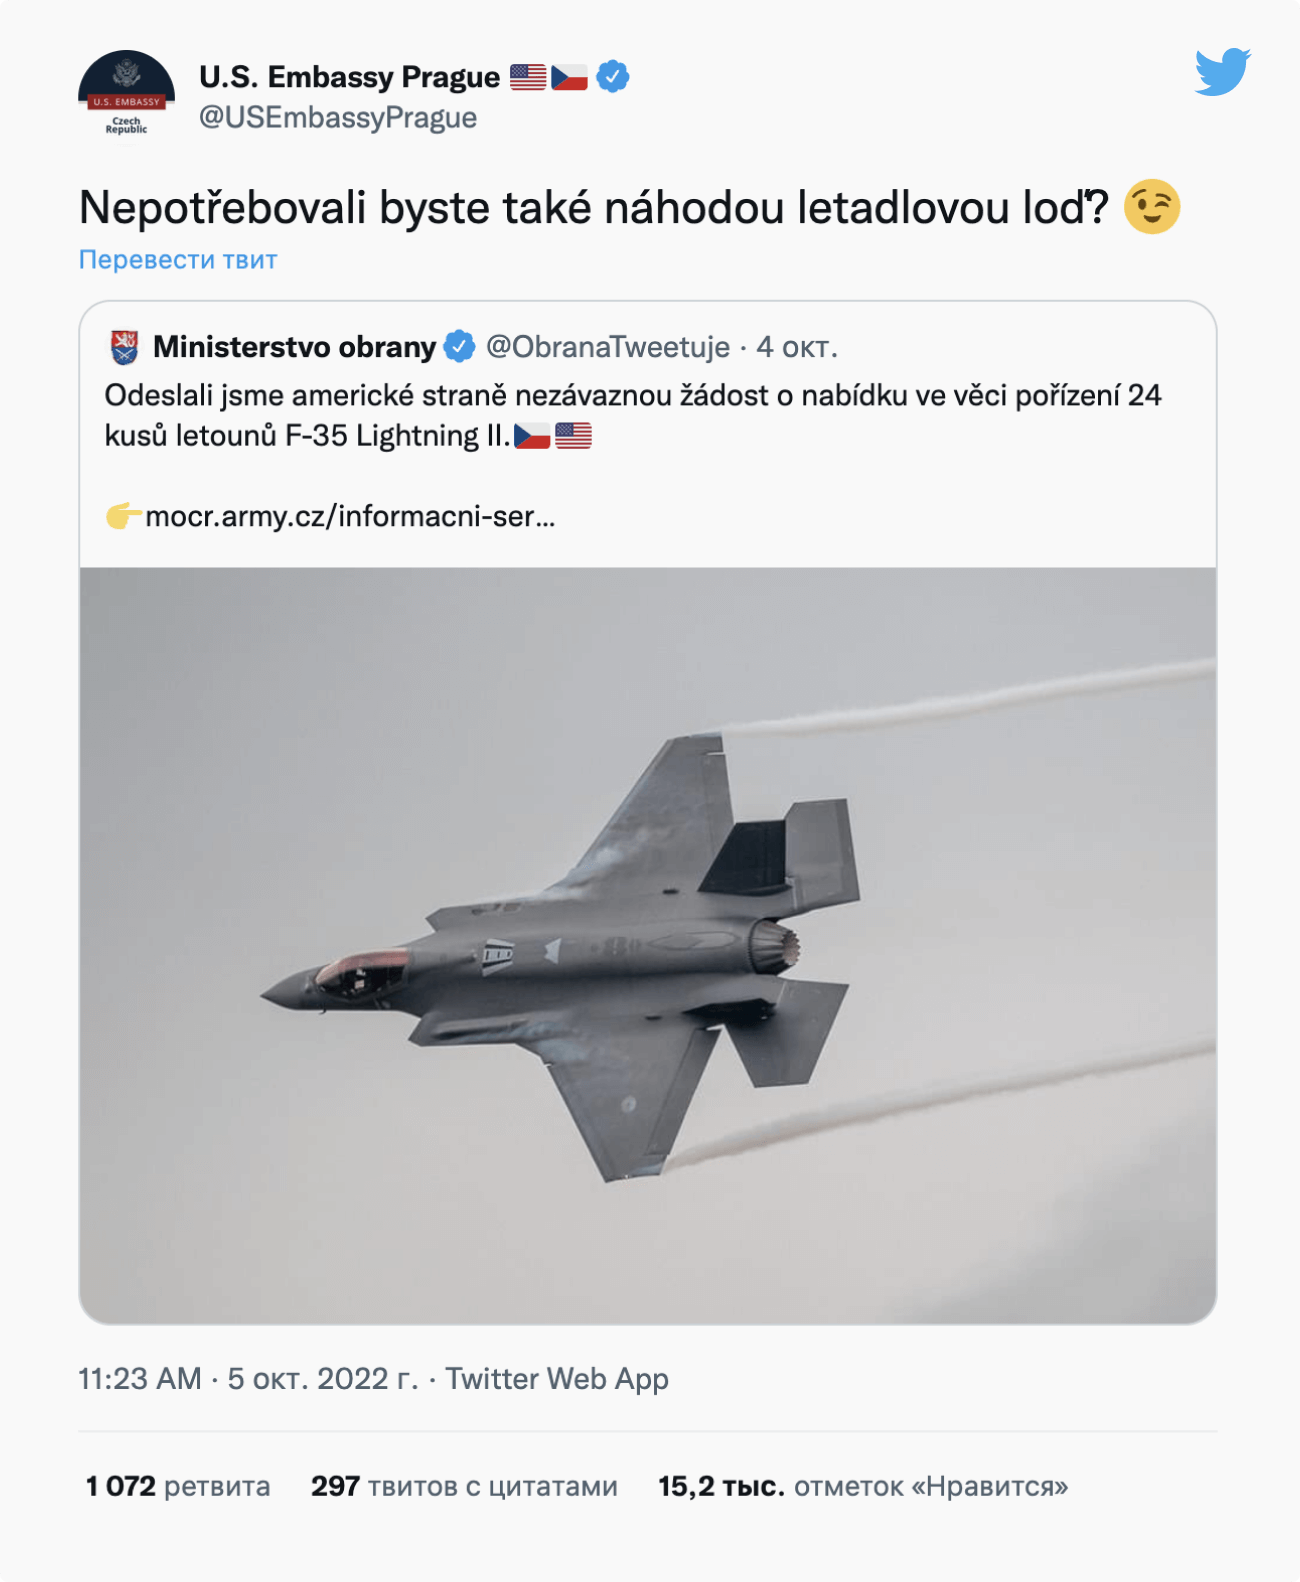This screenshot has width=1300, height=1582.
Task: Click the embassy's blue verified badge
Action: pyautogui.click(x=613, y=77)
